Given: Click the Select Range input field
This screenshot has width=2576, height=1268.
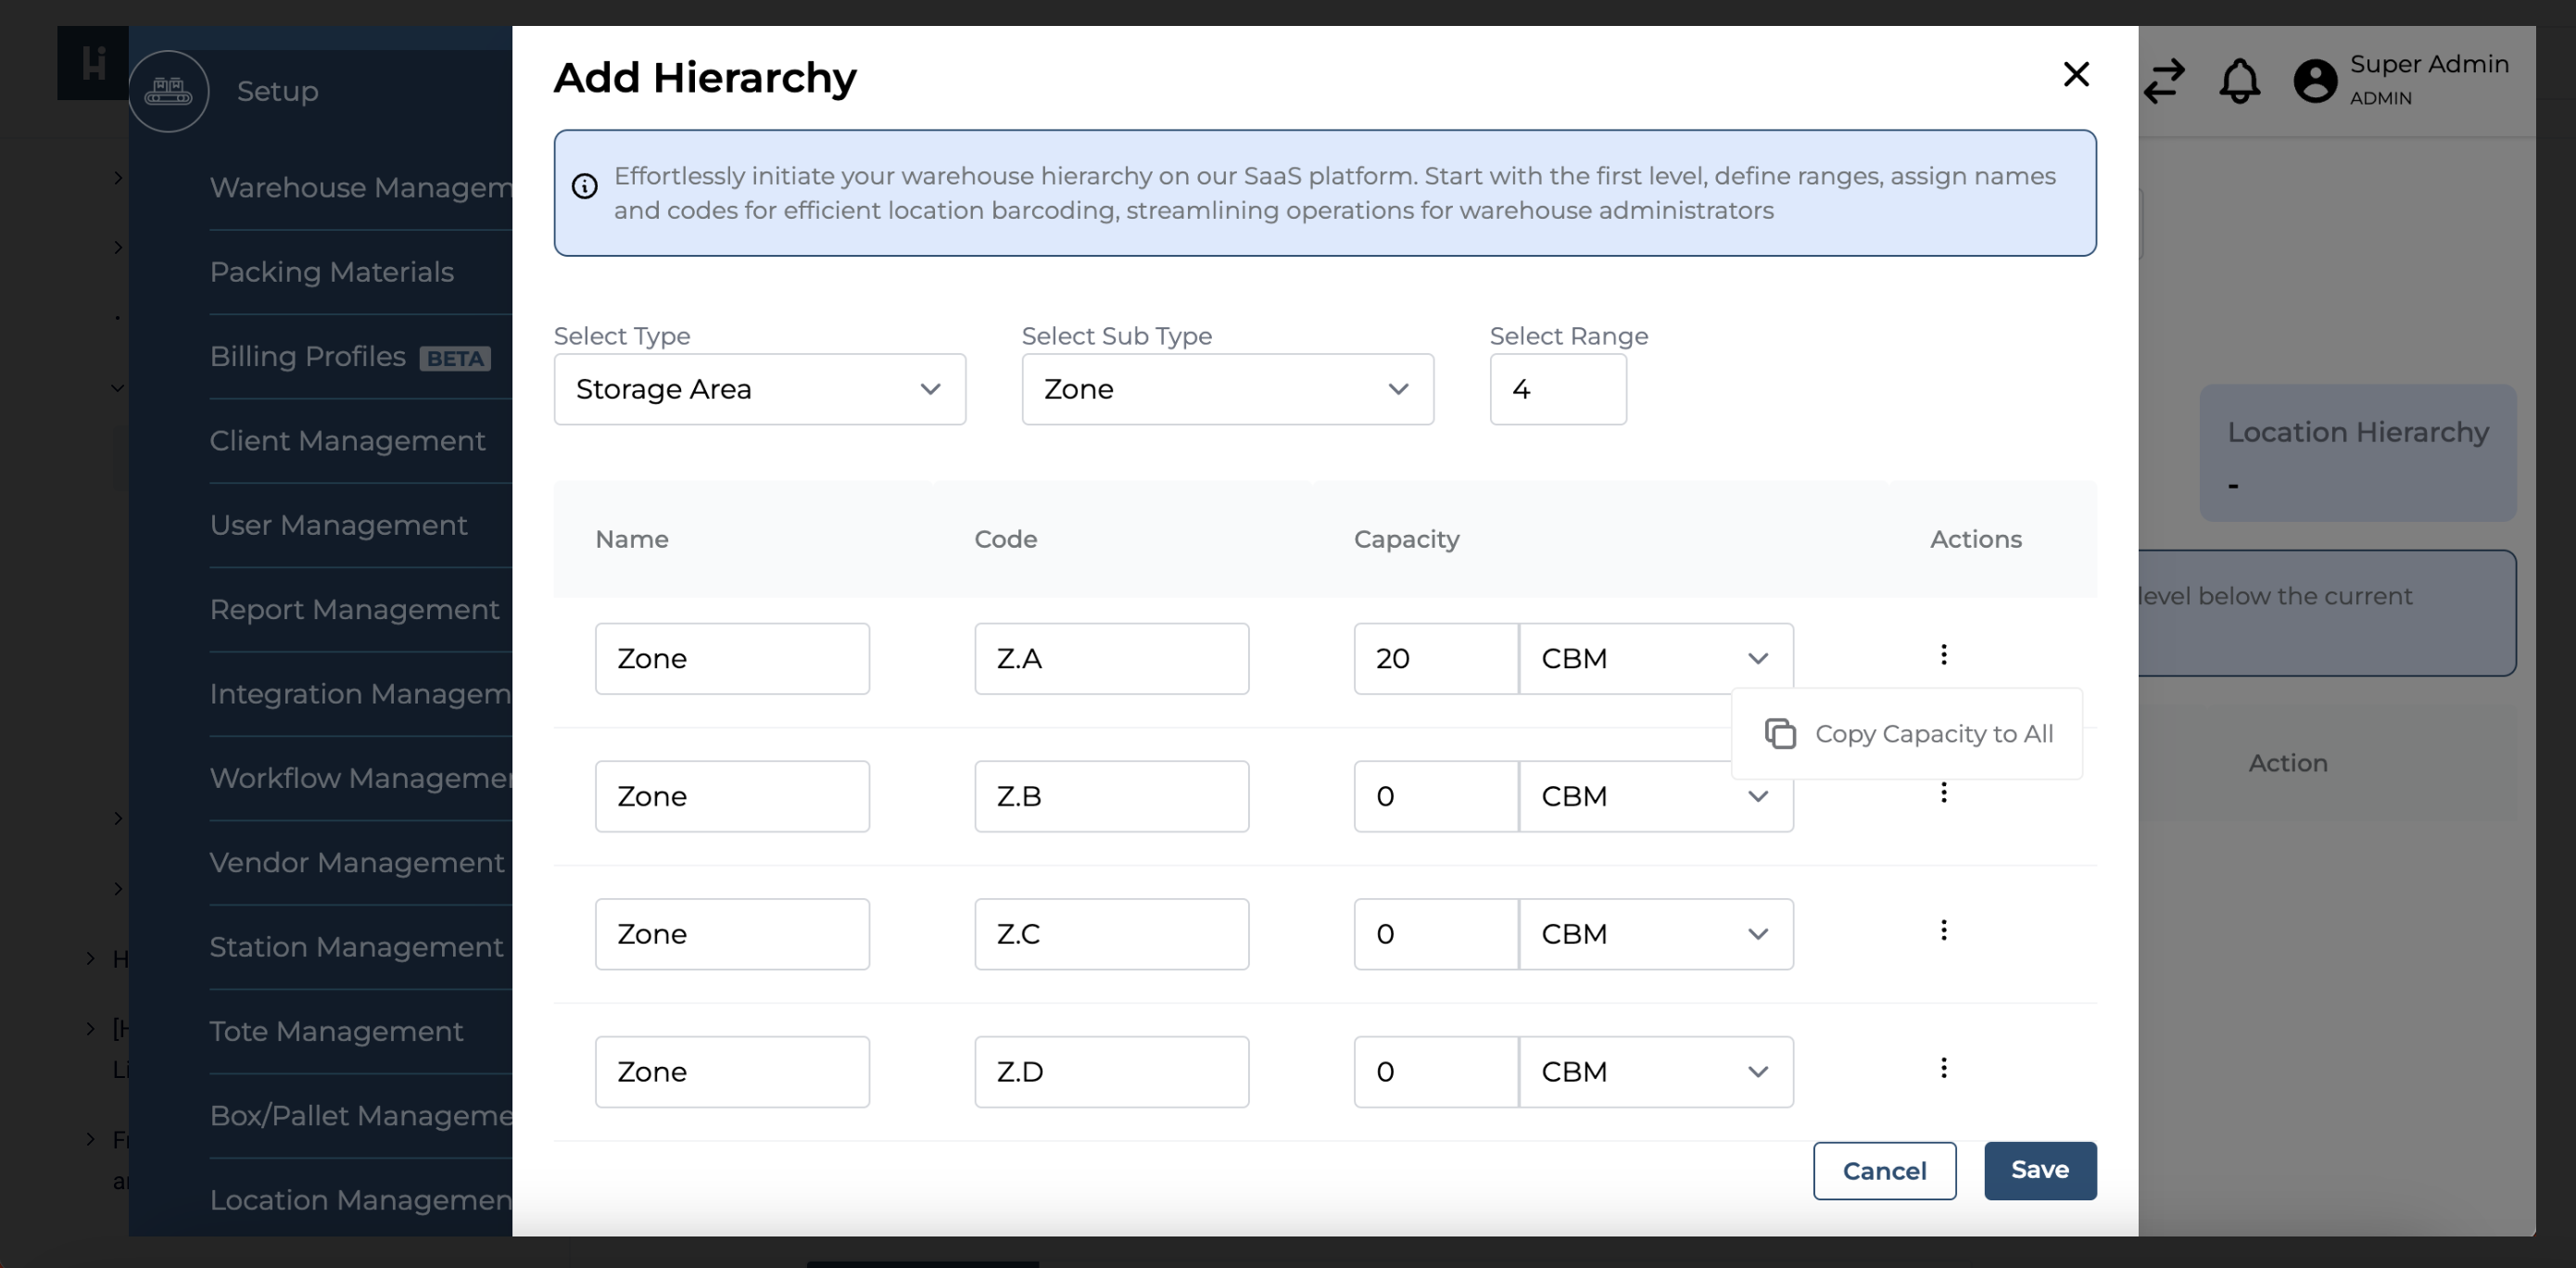Looking at the screenshot, I should tap(1557, 389).
